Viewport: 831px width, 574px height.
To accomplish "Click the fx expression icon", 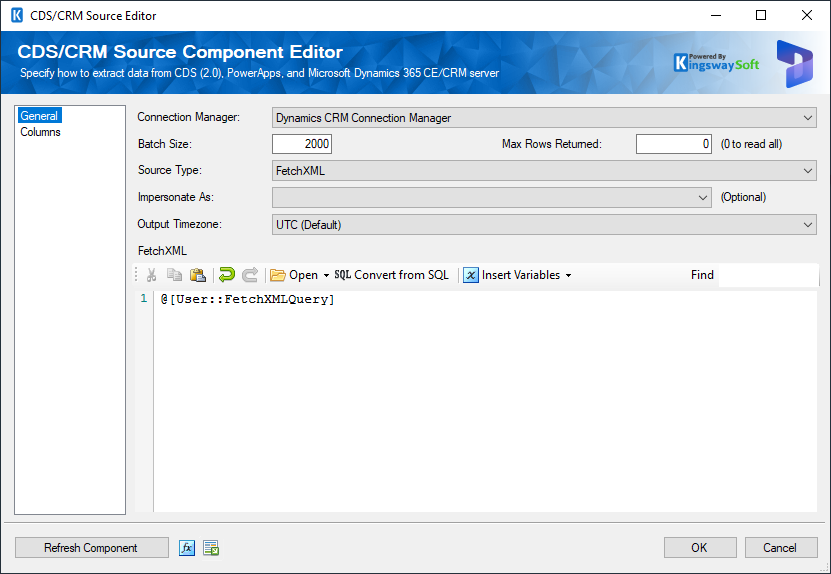I will click(187, 548).
